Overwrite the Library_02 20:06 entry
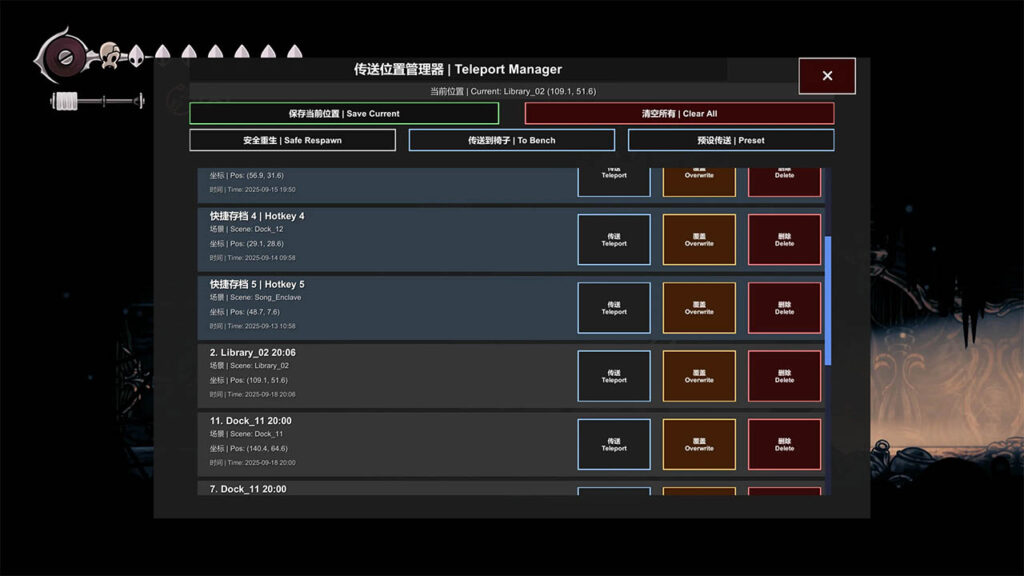The height and width of the screenshot is (576, 1024). (x=699, y=376)
